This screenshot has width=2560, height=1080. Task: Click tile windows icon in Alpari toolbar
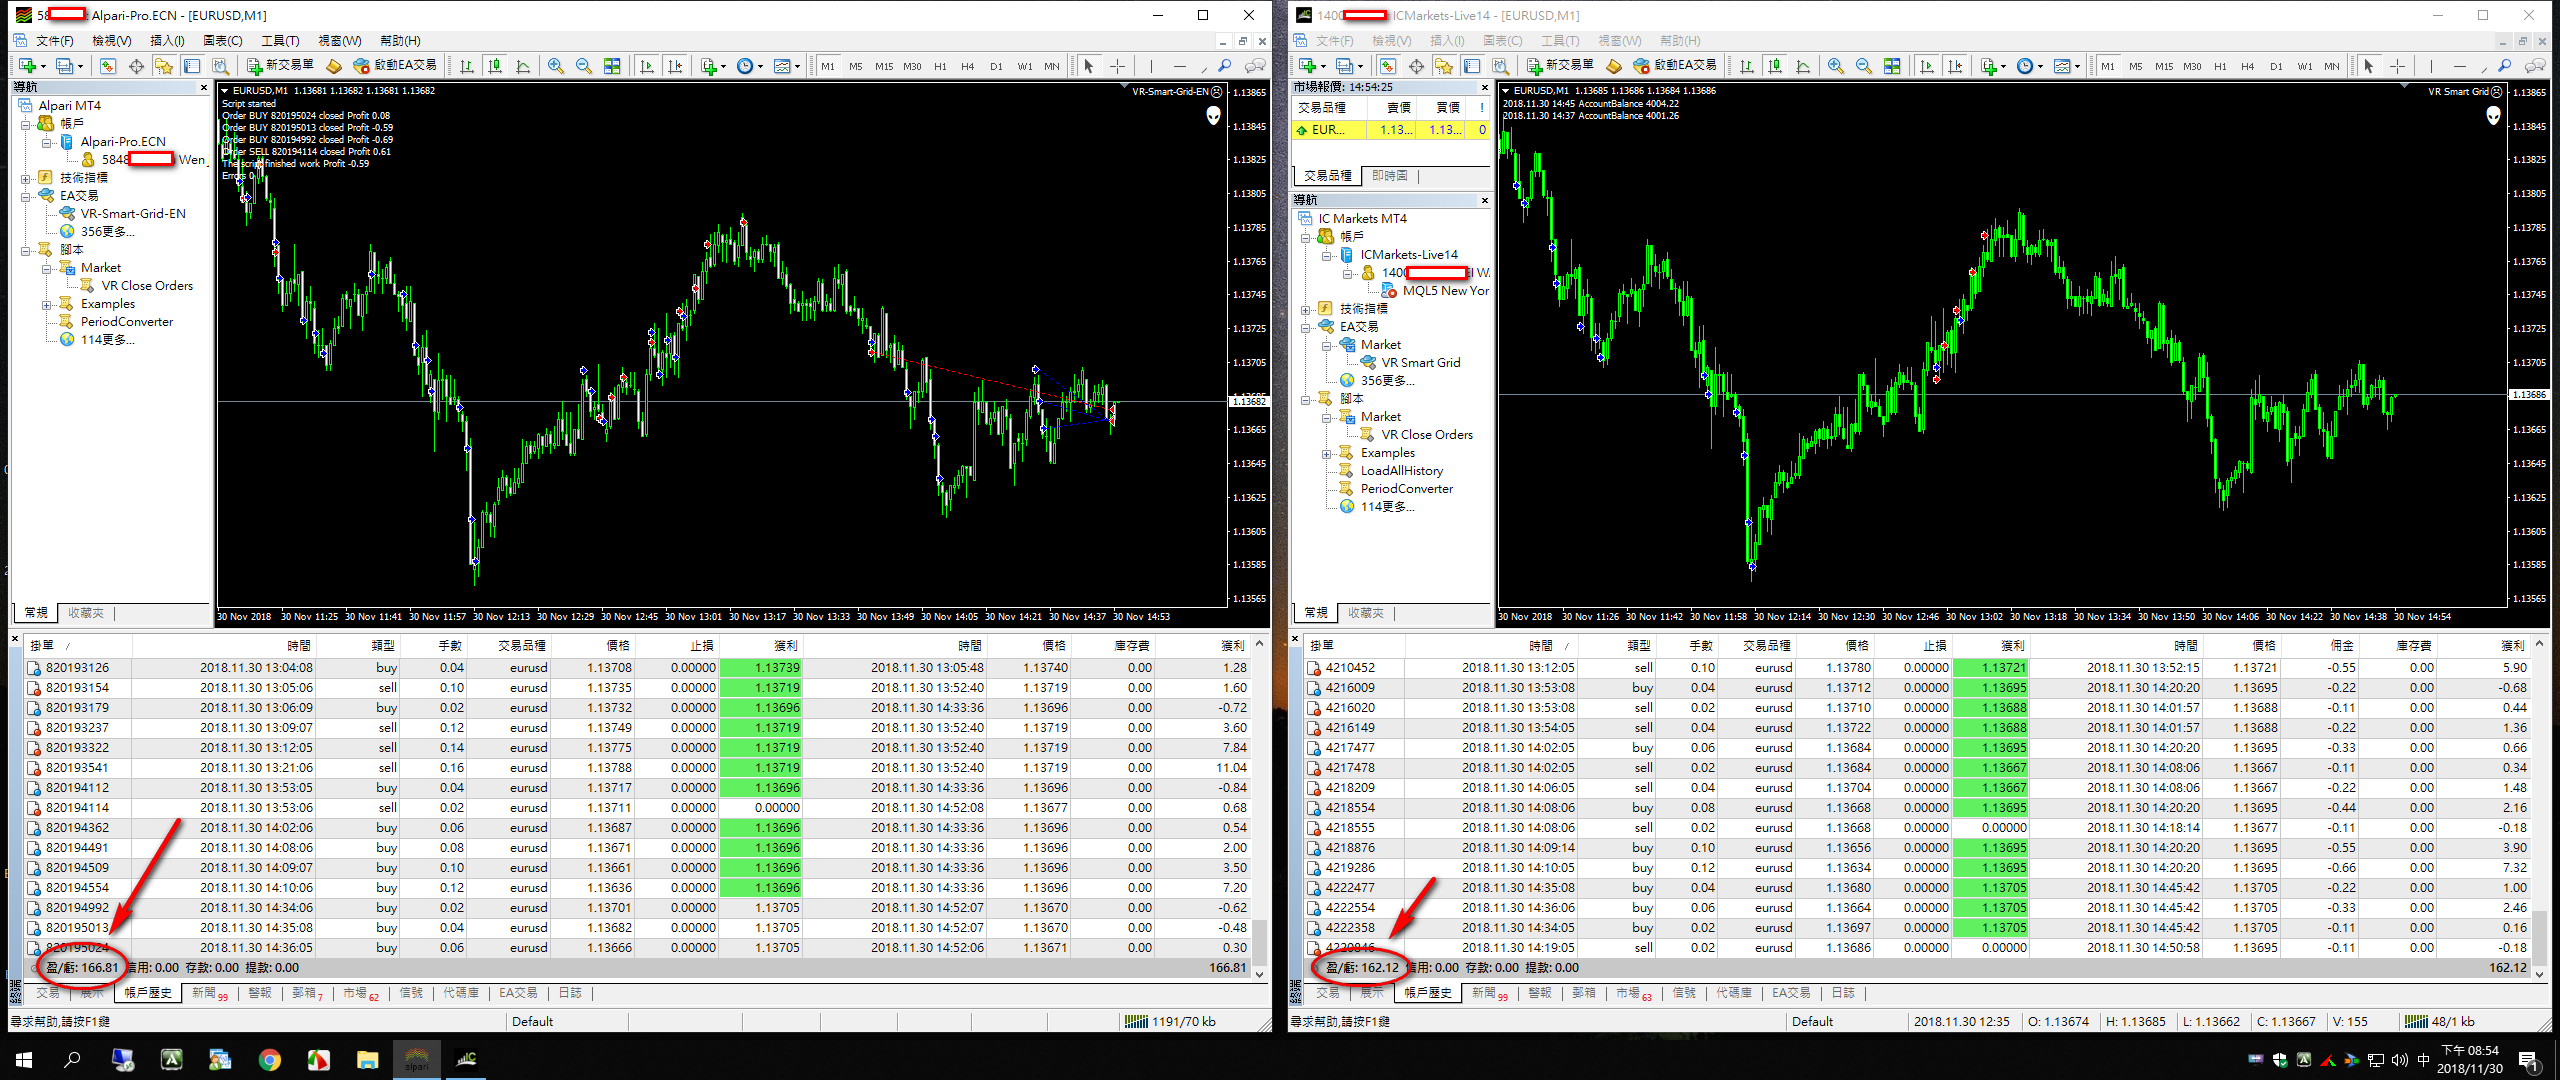pyautogui.click(x=612, y=66)
